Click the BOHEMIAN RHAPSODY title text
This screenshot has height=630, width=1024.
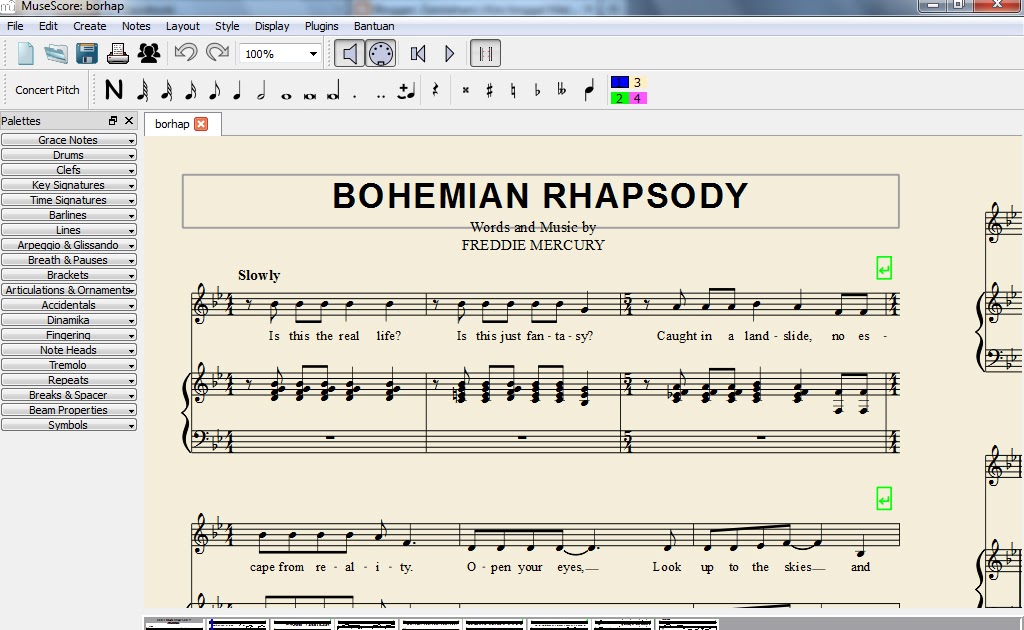point(540,196)
